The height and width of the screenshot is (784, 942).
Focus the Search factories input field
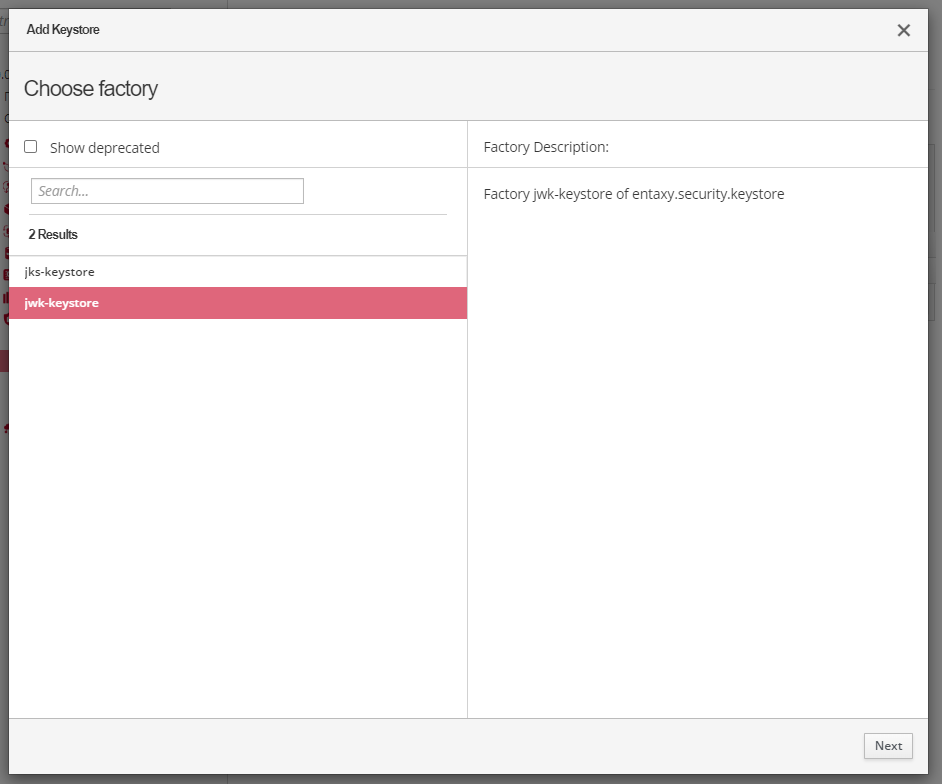tap(167, 191)
